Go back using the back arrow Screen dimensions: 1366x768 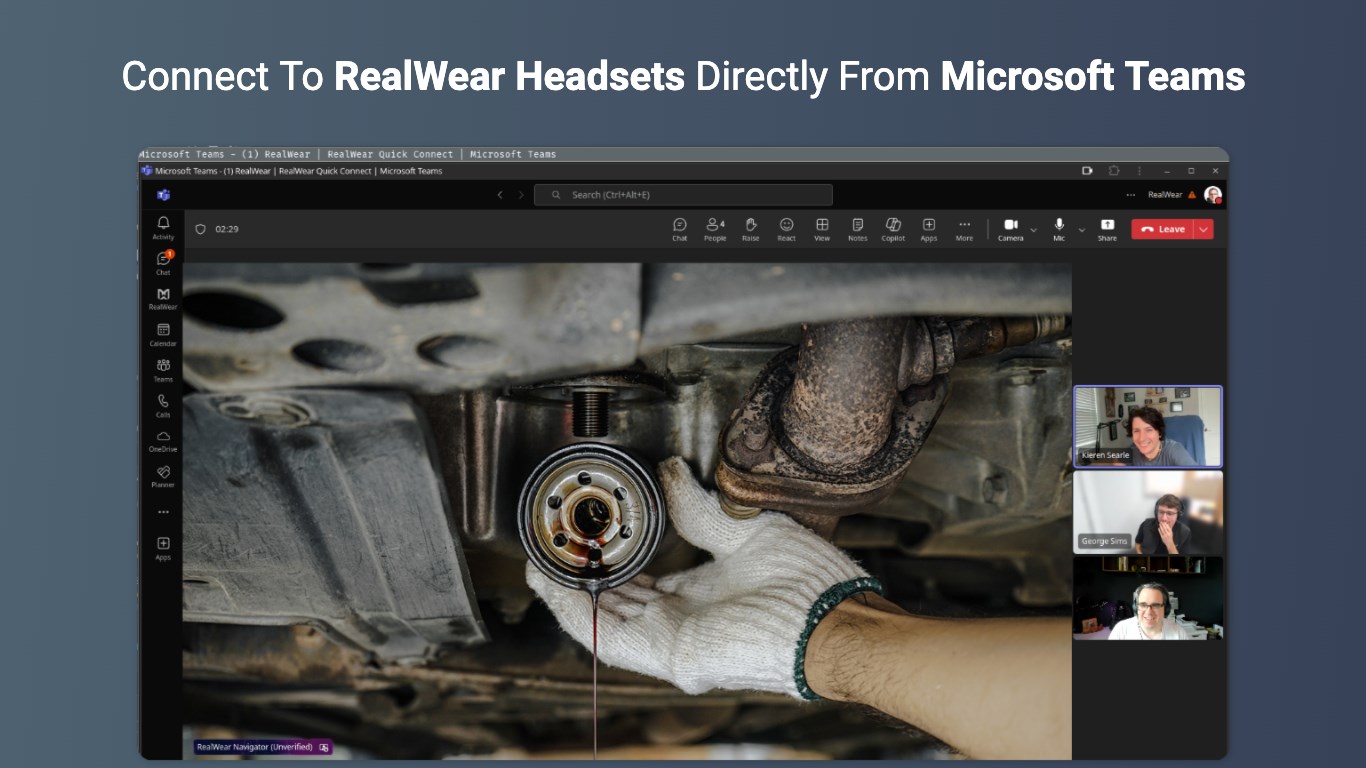click(500, 195)
